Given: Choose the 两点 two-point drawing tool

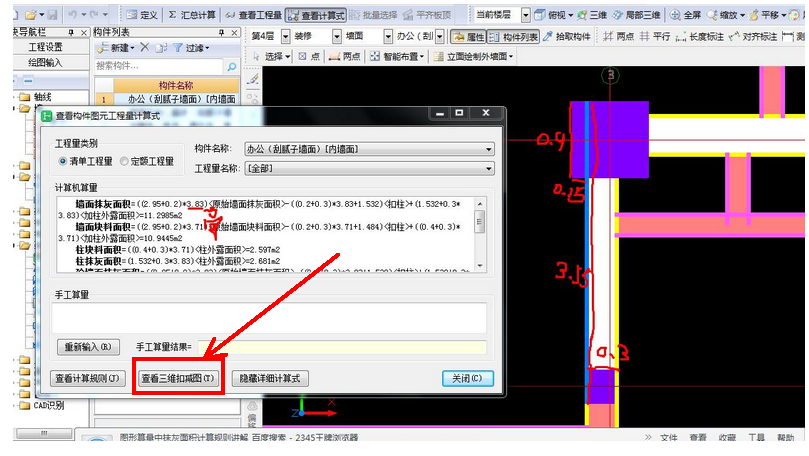Looking at the screenshot, I should (x=345, y=56).
